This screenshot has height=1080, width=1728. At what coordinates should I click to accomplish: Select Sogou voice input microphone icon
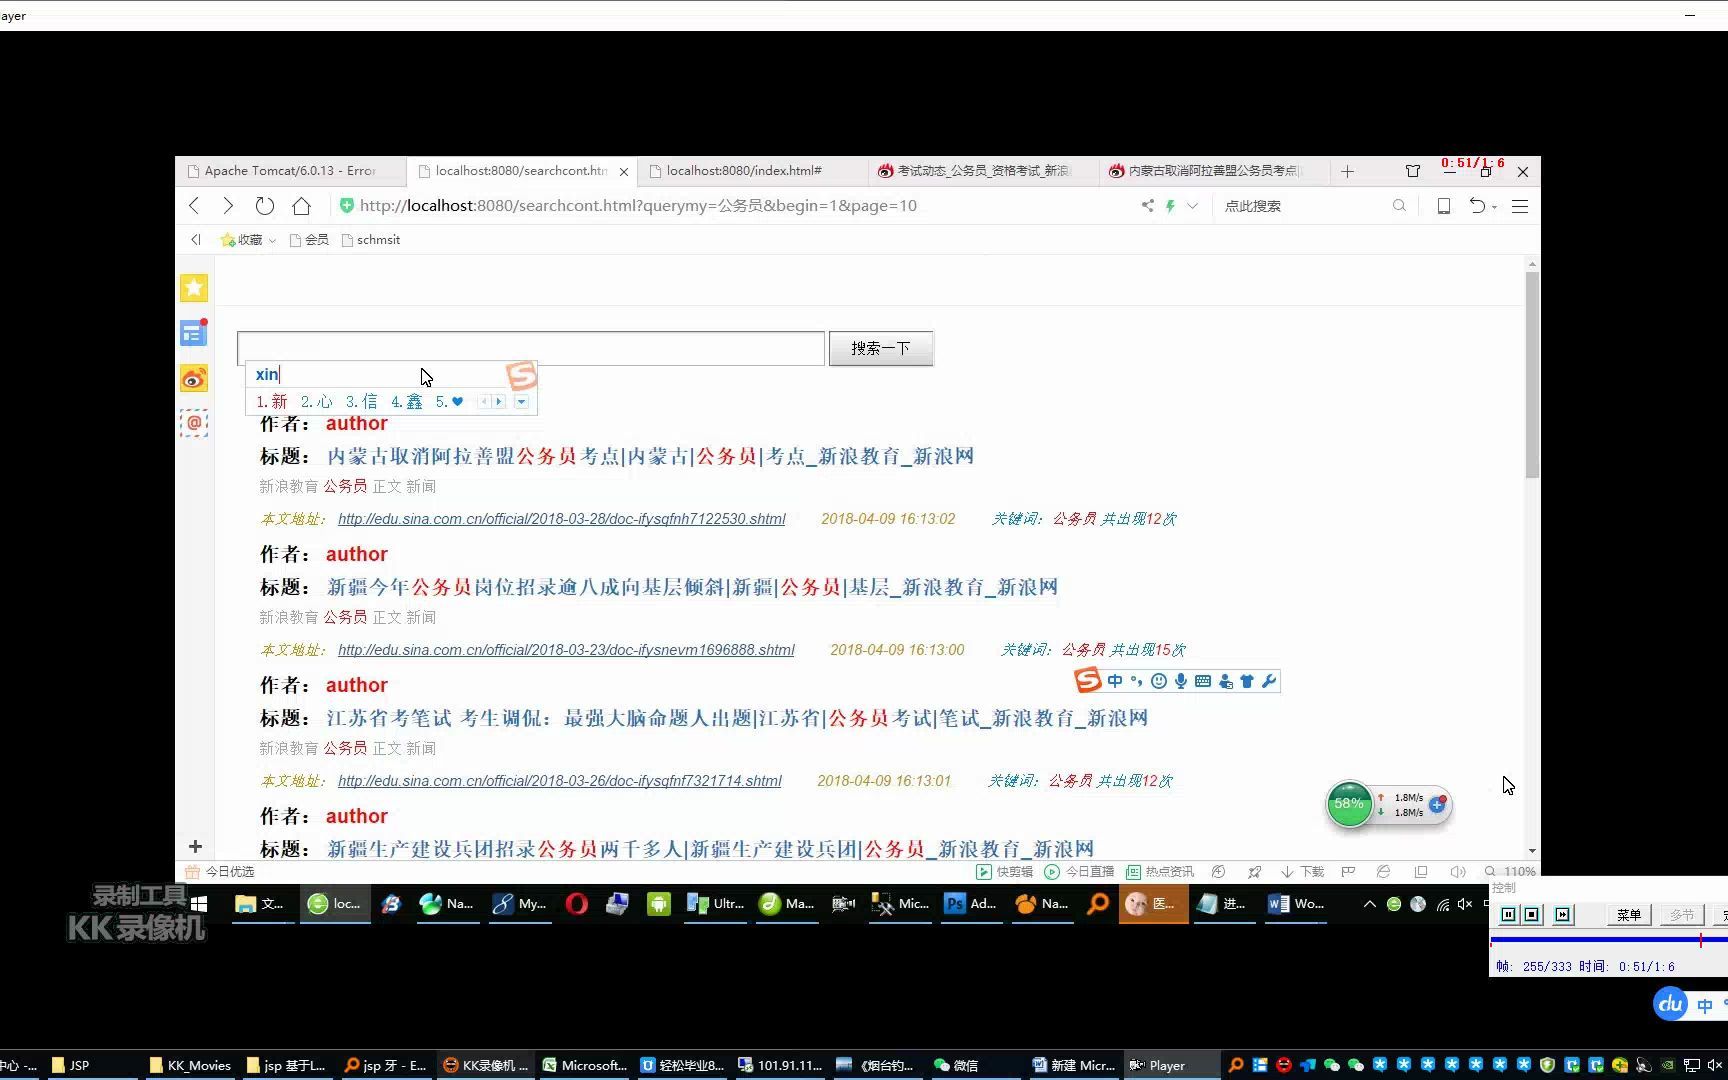[1180, 680]
